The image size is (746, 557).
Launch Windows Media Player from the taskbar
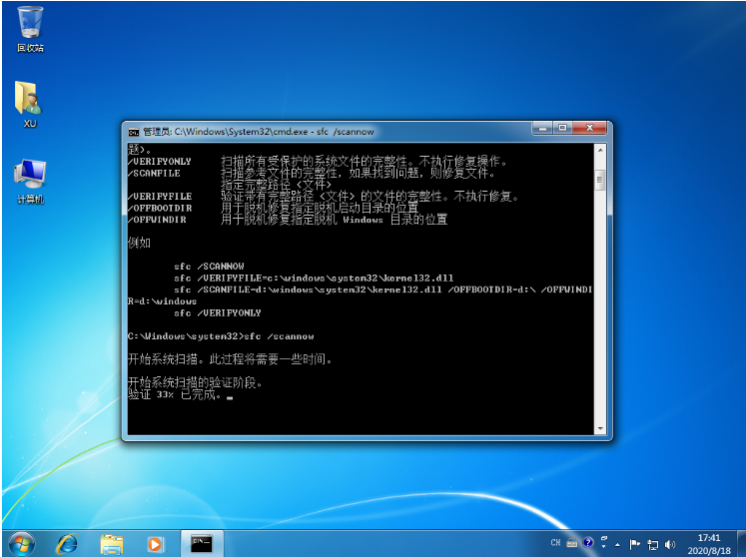(x=154, y=543)
